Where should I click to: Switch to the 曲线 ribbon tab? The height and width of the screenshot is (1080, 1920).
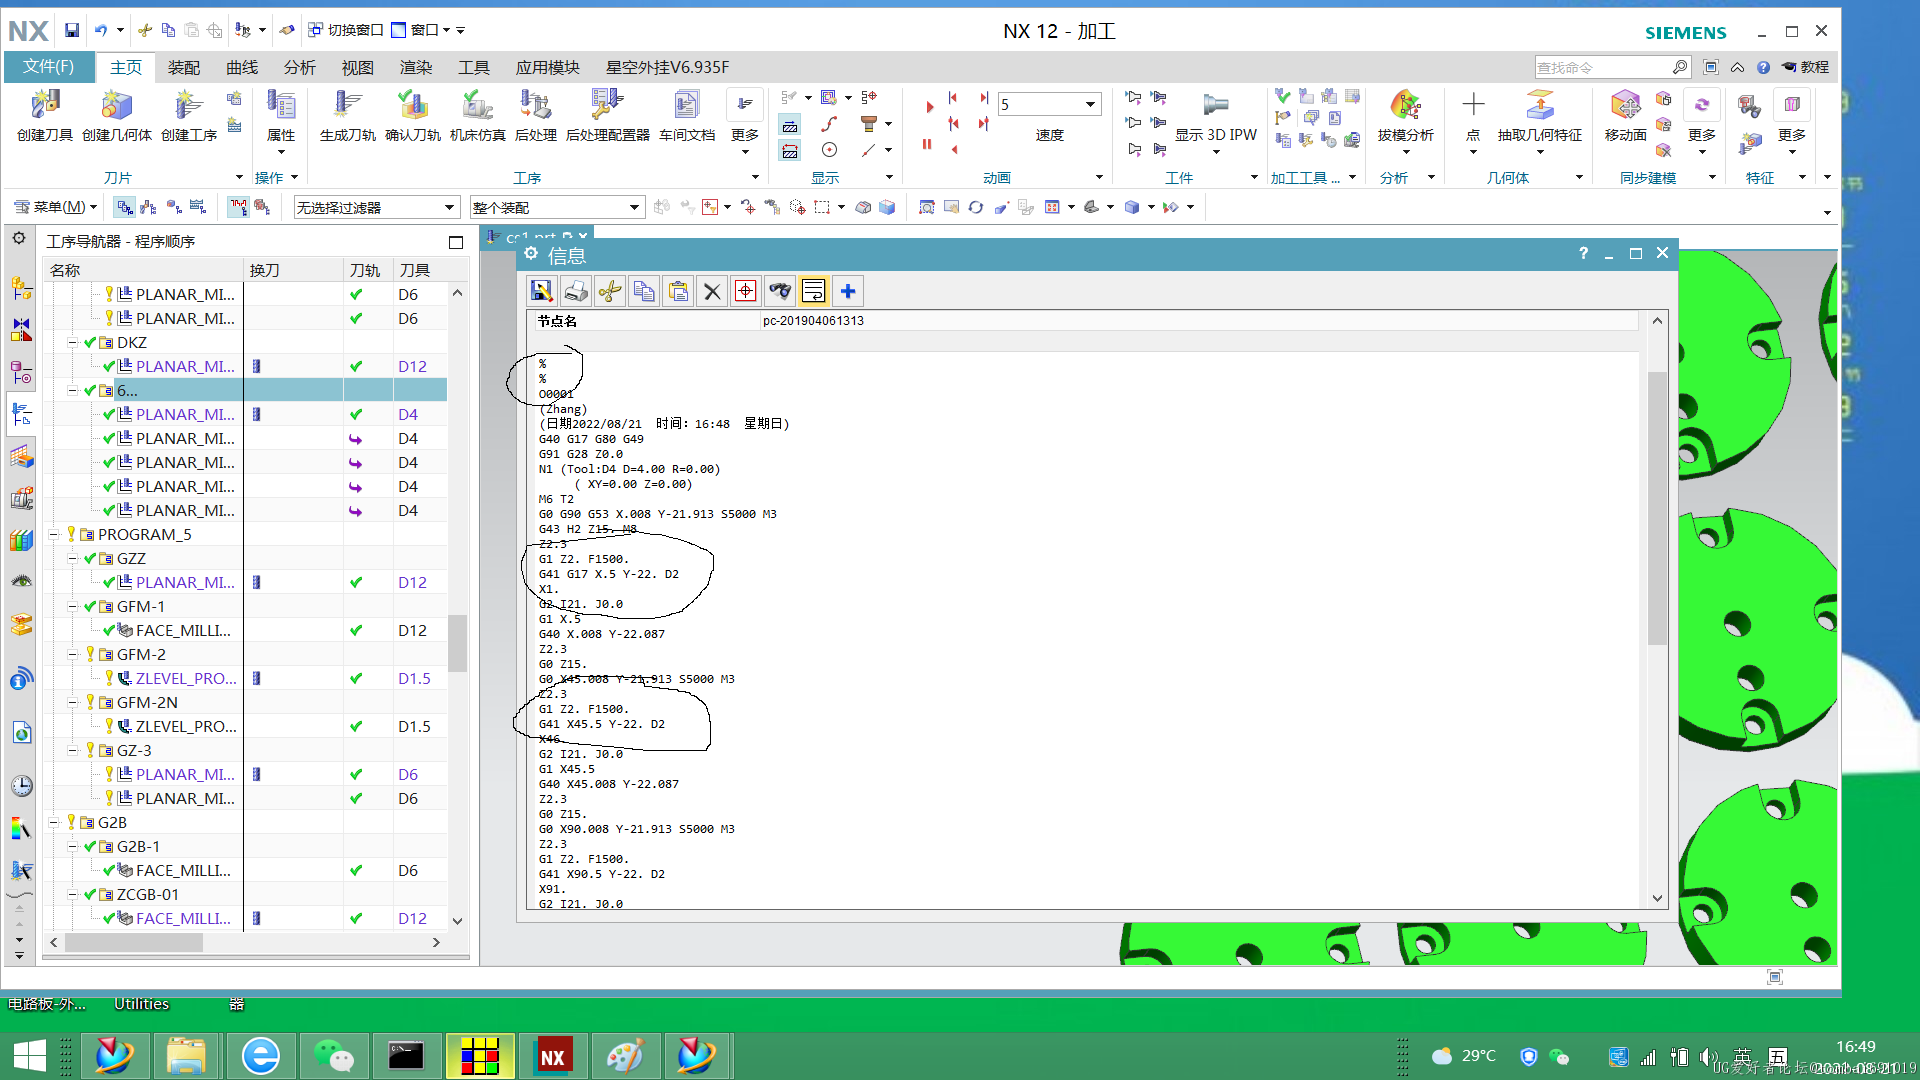[242, 67]
